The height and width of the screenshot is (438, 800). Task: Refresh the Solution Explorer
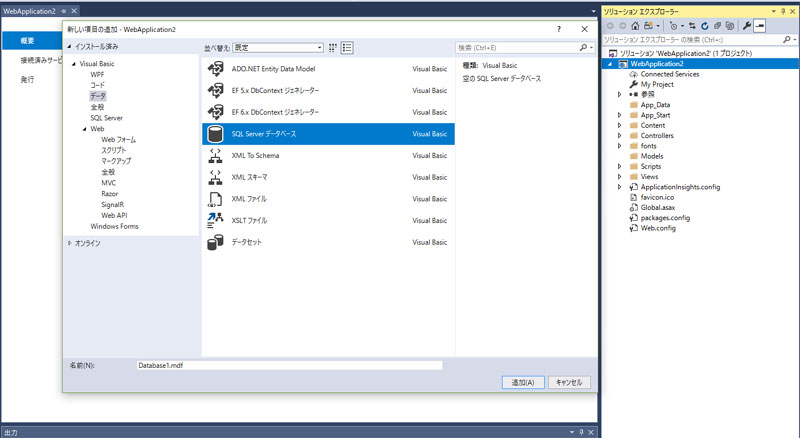[x=705, y=26]
